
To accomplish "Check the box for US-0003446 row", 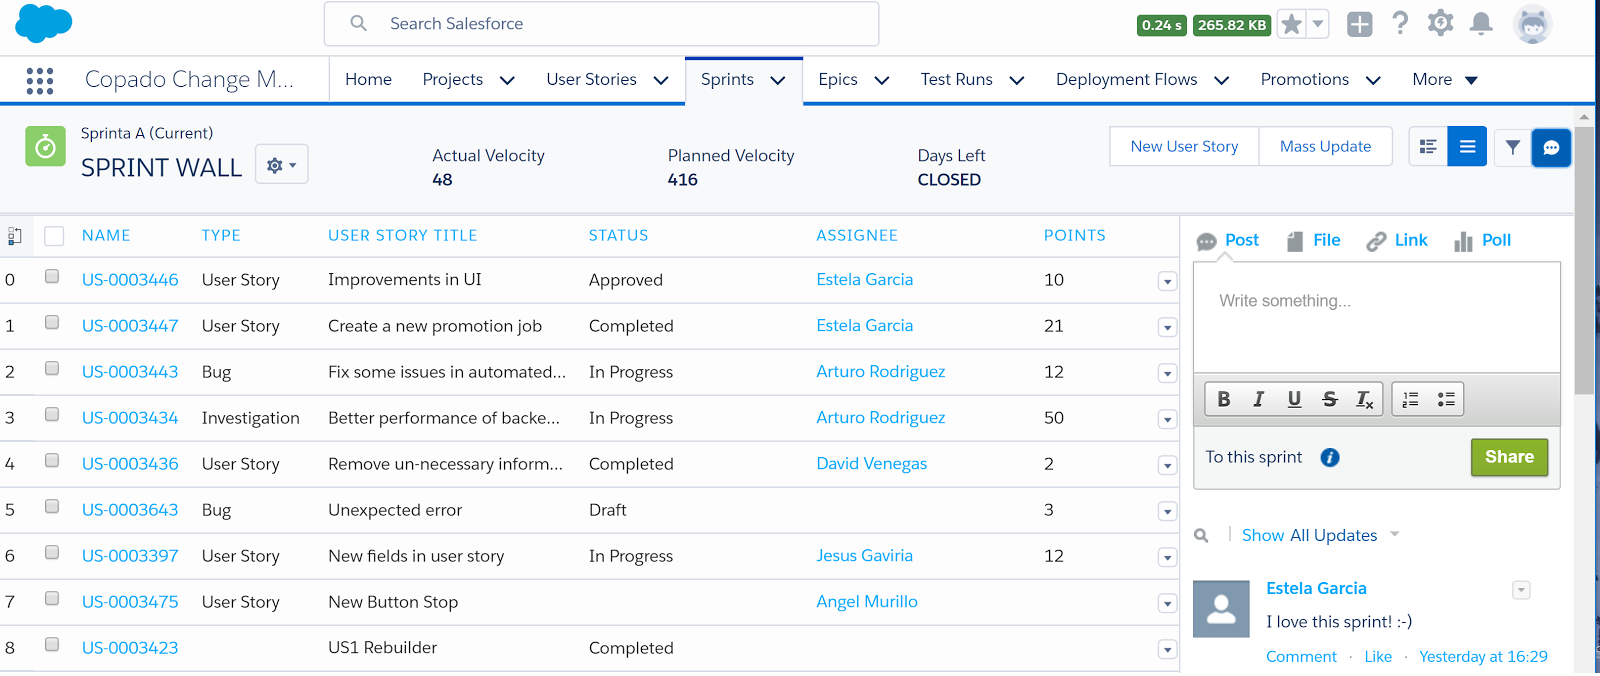I will [52, 277].
